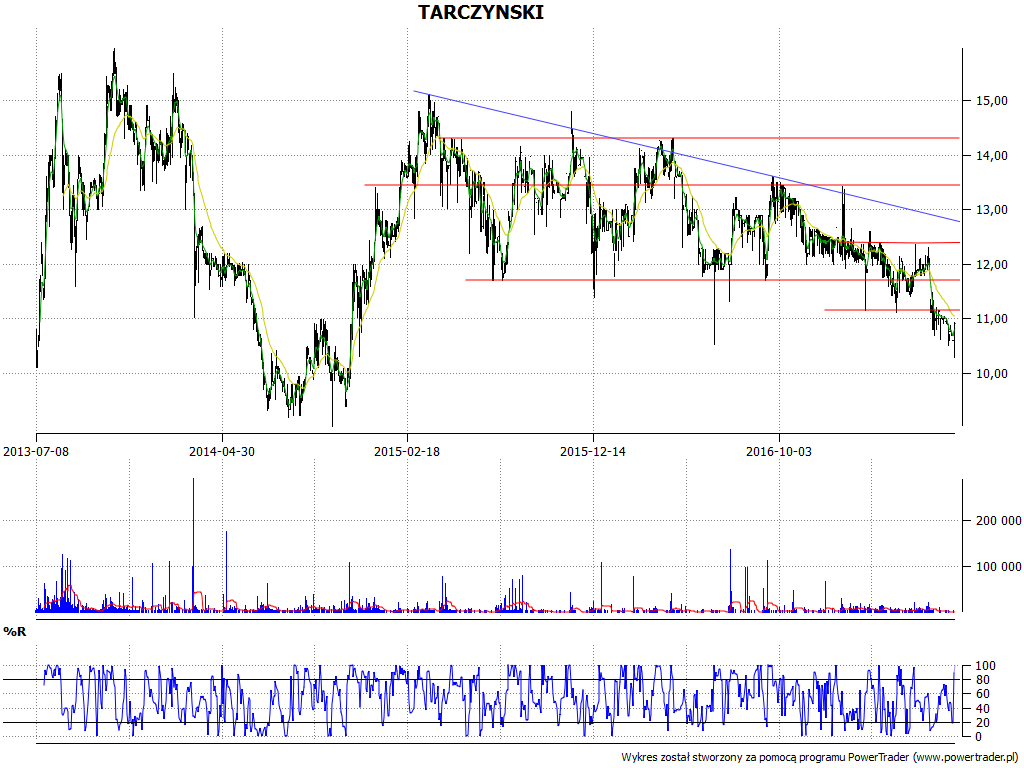
Task: Select the 200 000 volume axis label
Action: (x=999, y=520)
